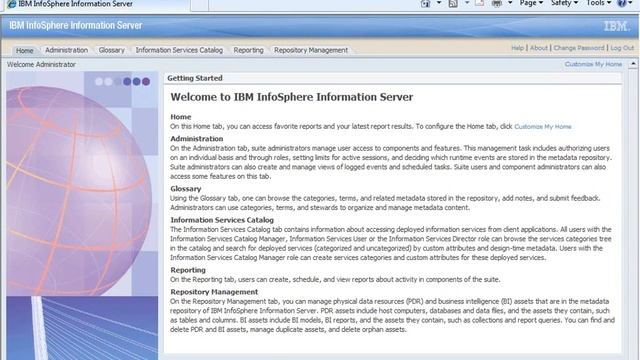This screenshot has width=640, height=360.
Task: Go to the Reporting tab
Action: point(248,50)
